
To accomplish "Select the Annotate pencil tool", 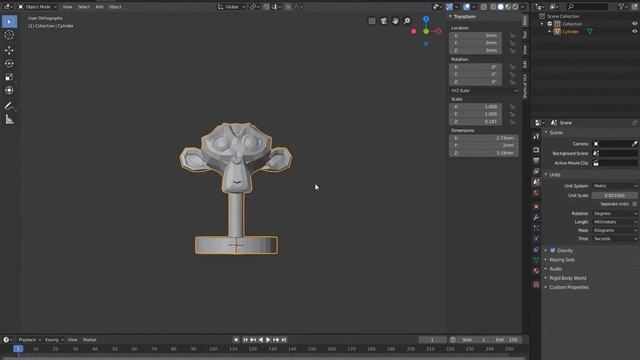I will tap(9, 106).
